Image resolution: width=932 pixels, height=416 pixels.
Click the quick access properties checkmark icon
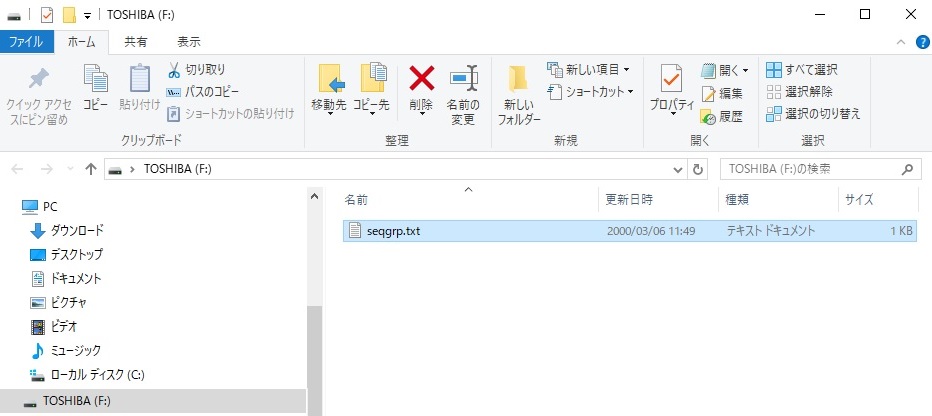click(47, 15)
